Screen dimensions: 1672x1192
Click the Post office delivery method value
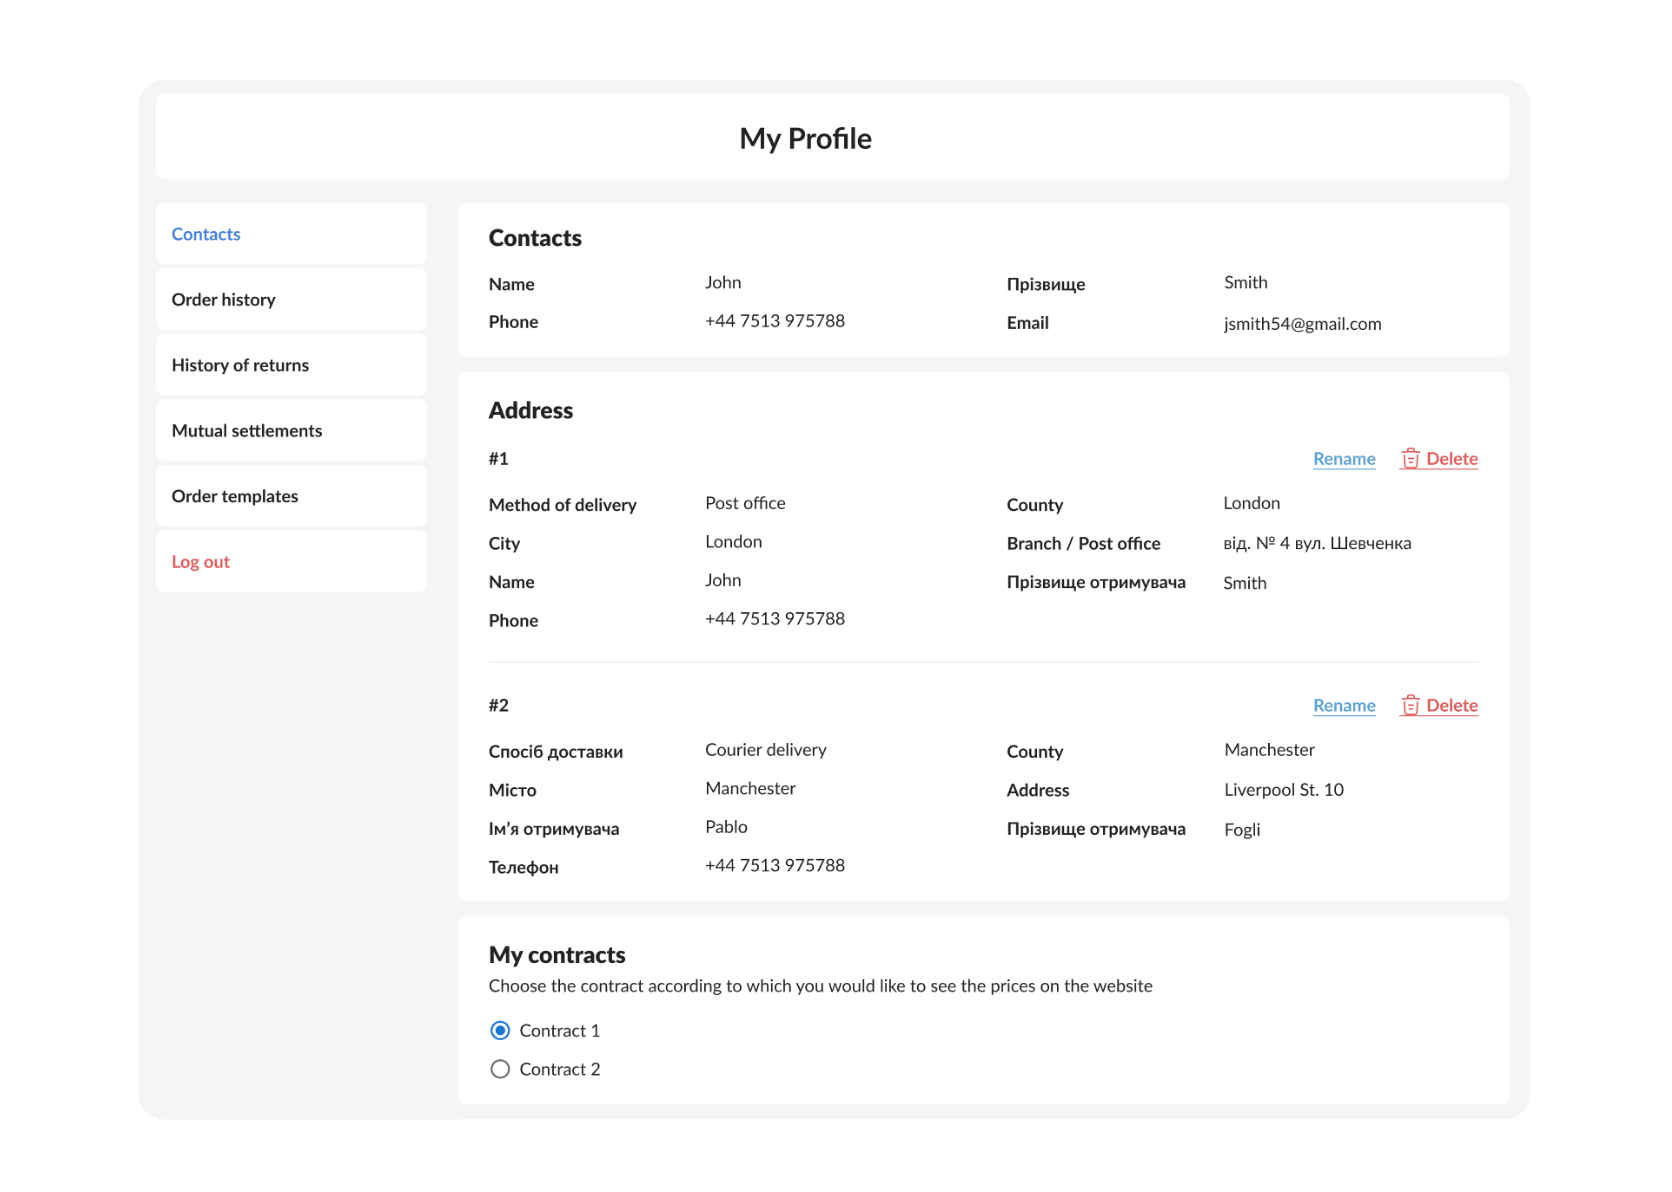[x=745, y=503]
